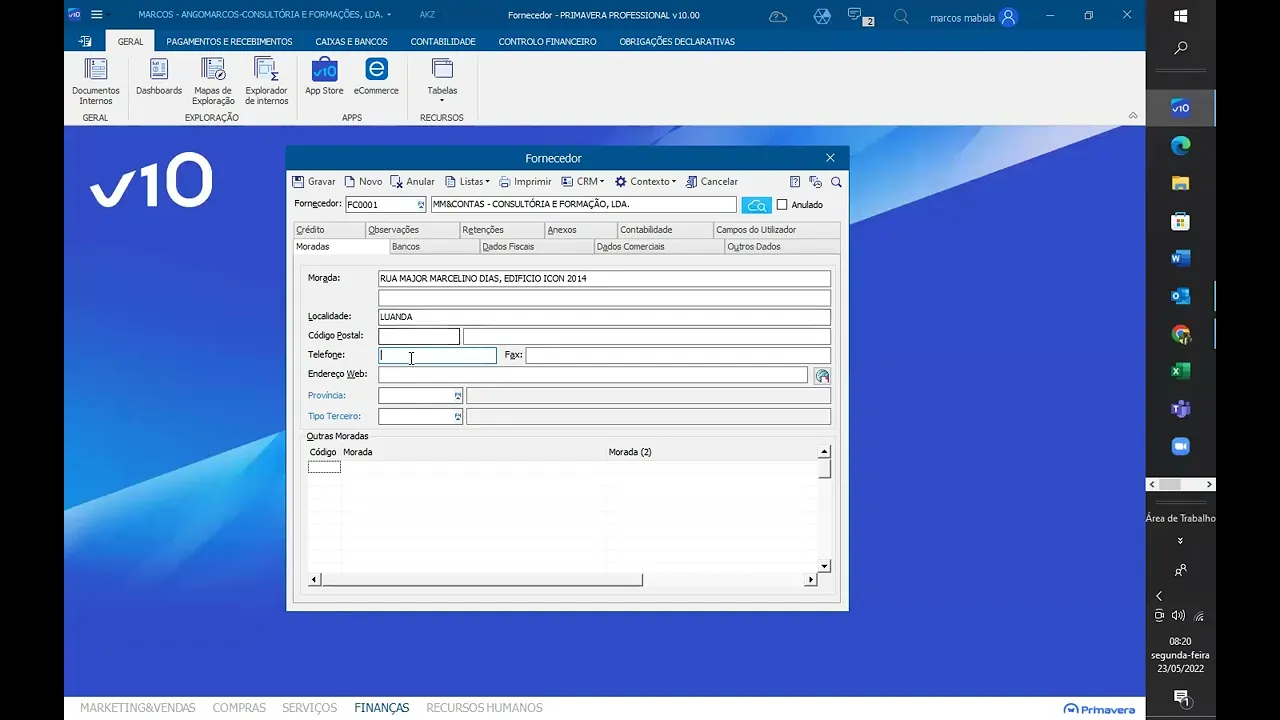Switch to the Dados Fiscais tab

tap(508, 246)
